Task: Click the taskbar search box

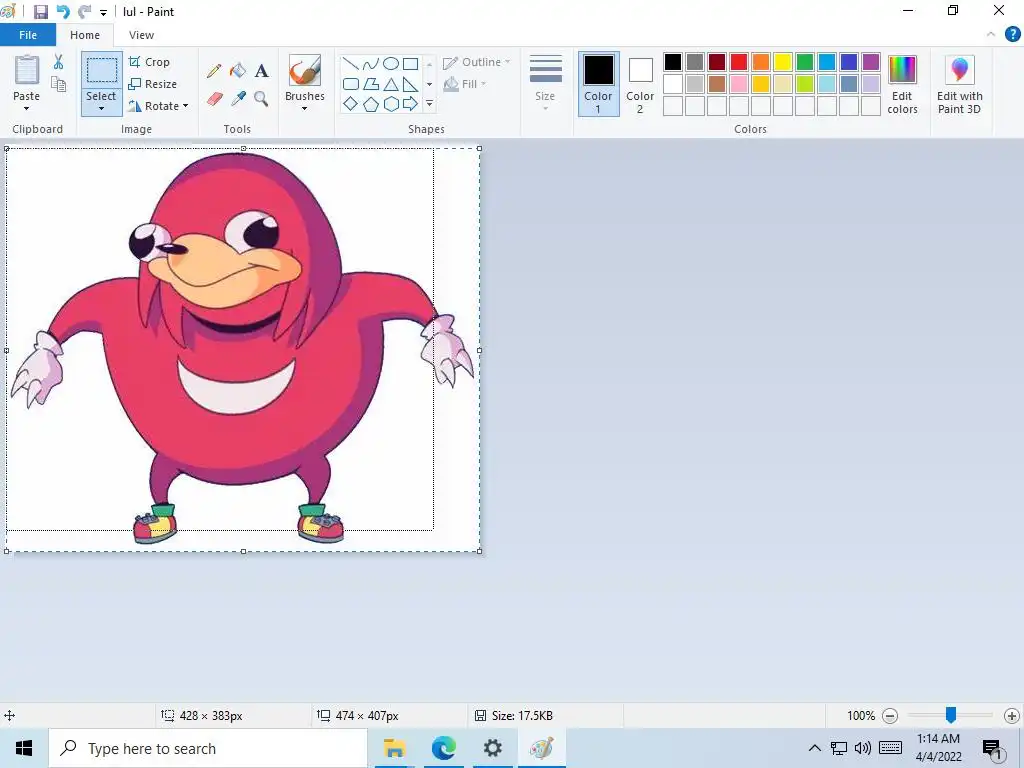Action: pos(208,748)
